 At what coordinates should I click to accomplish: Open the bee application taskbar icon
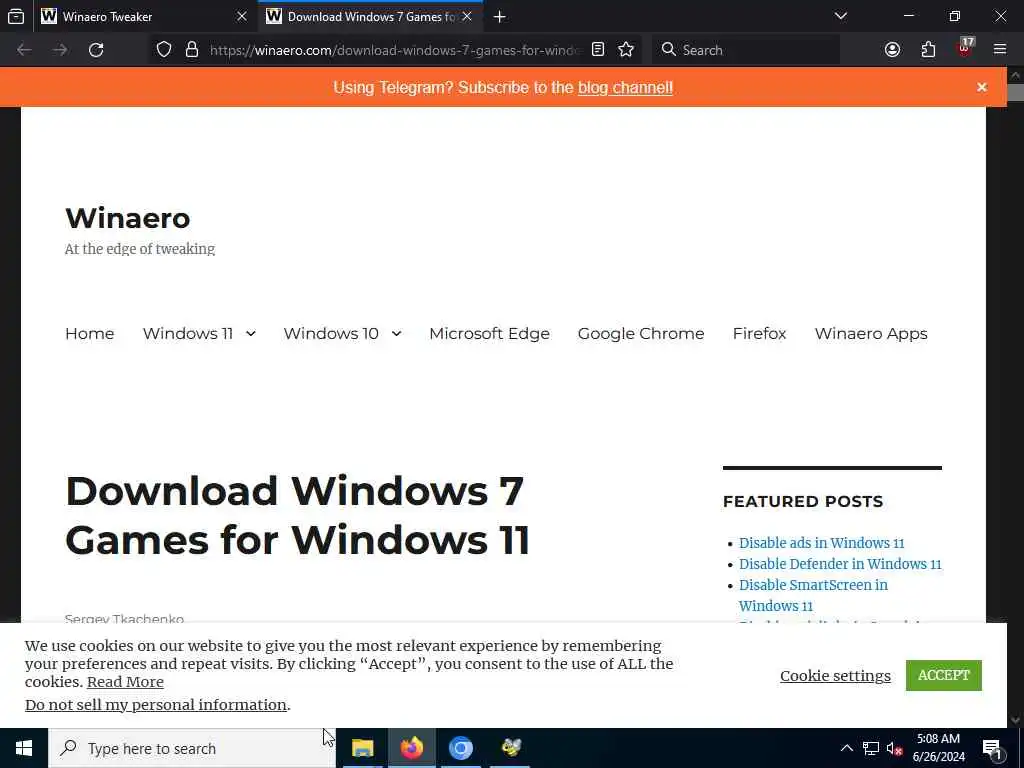[x=511, y=748]
